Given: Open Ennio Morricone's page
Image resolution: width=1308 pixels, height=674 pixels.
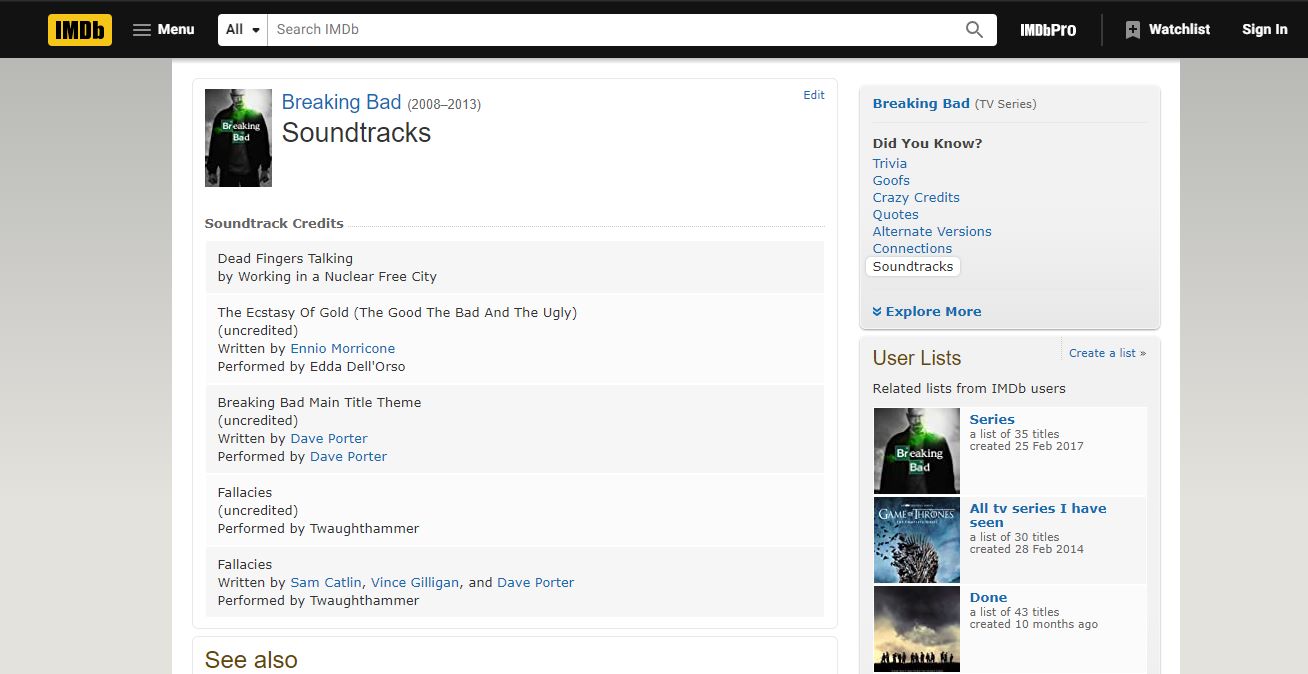Looking at the screenshot, I should 343,349.
